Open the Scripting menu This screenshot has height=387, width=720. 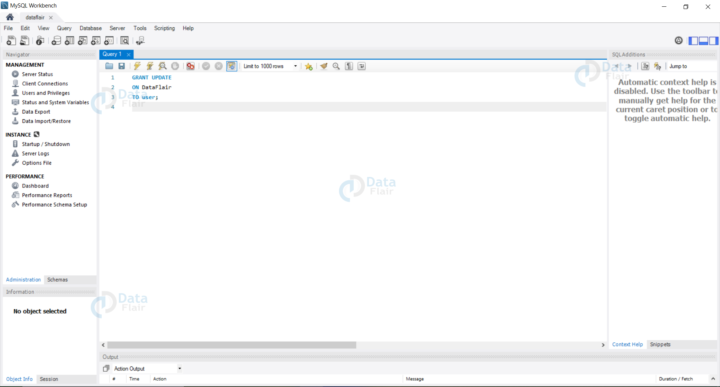click(164, 28)
